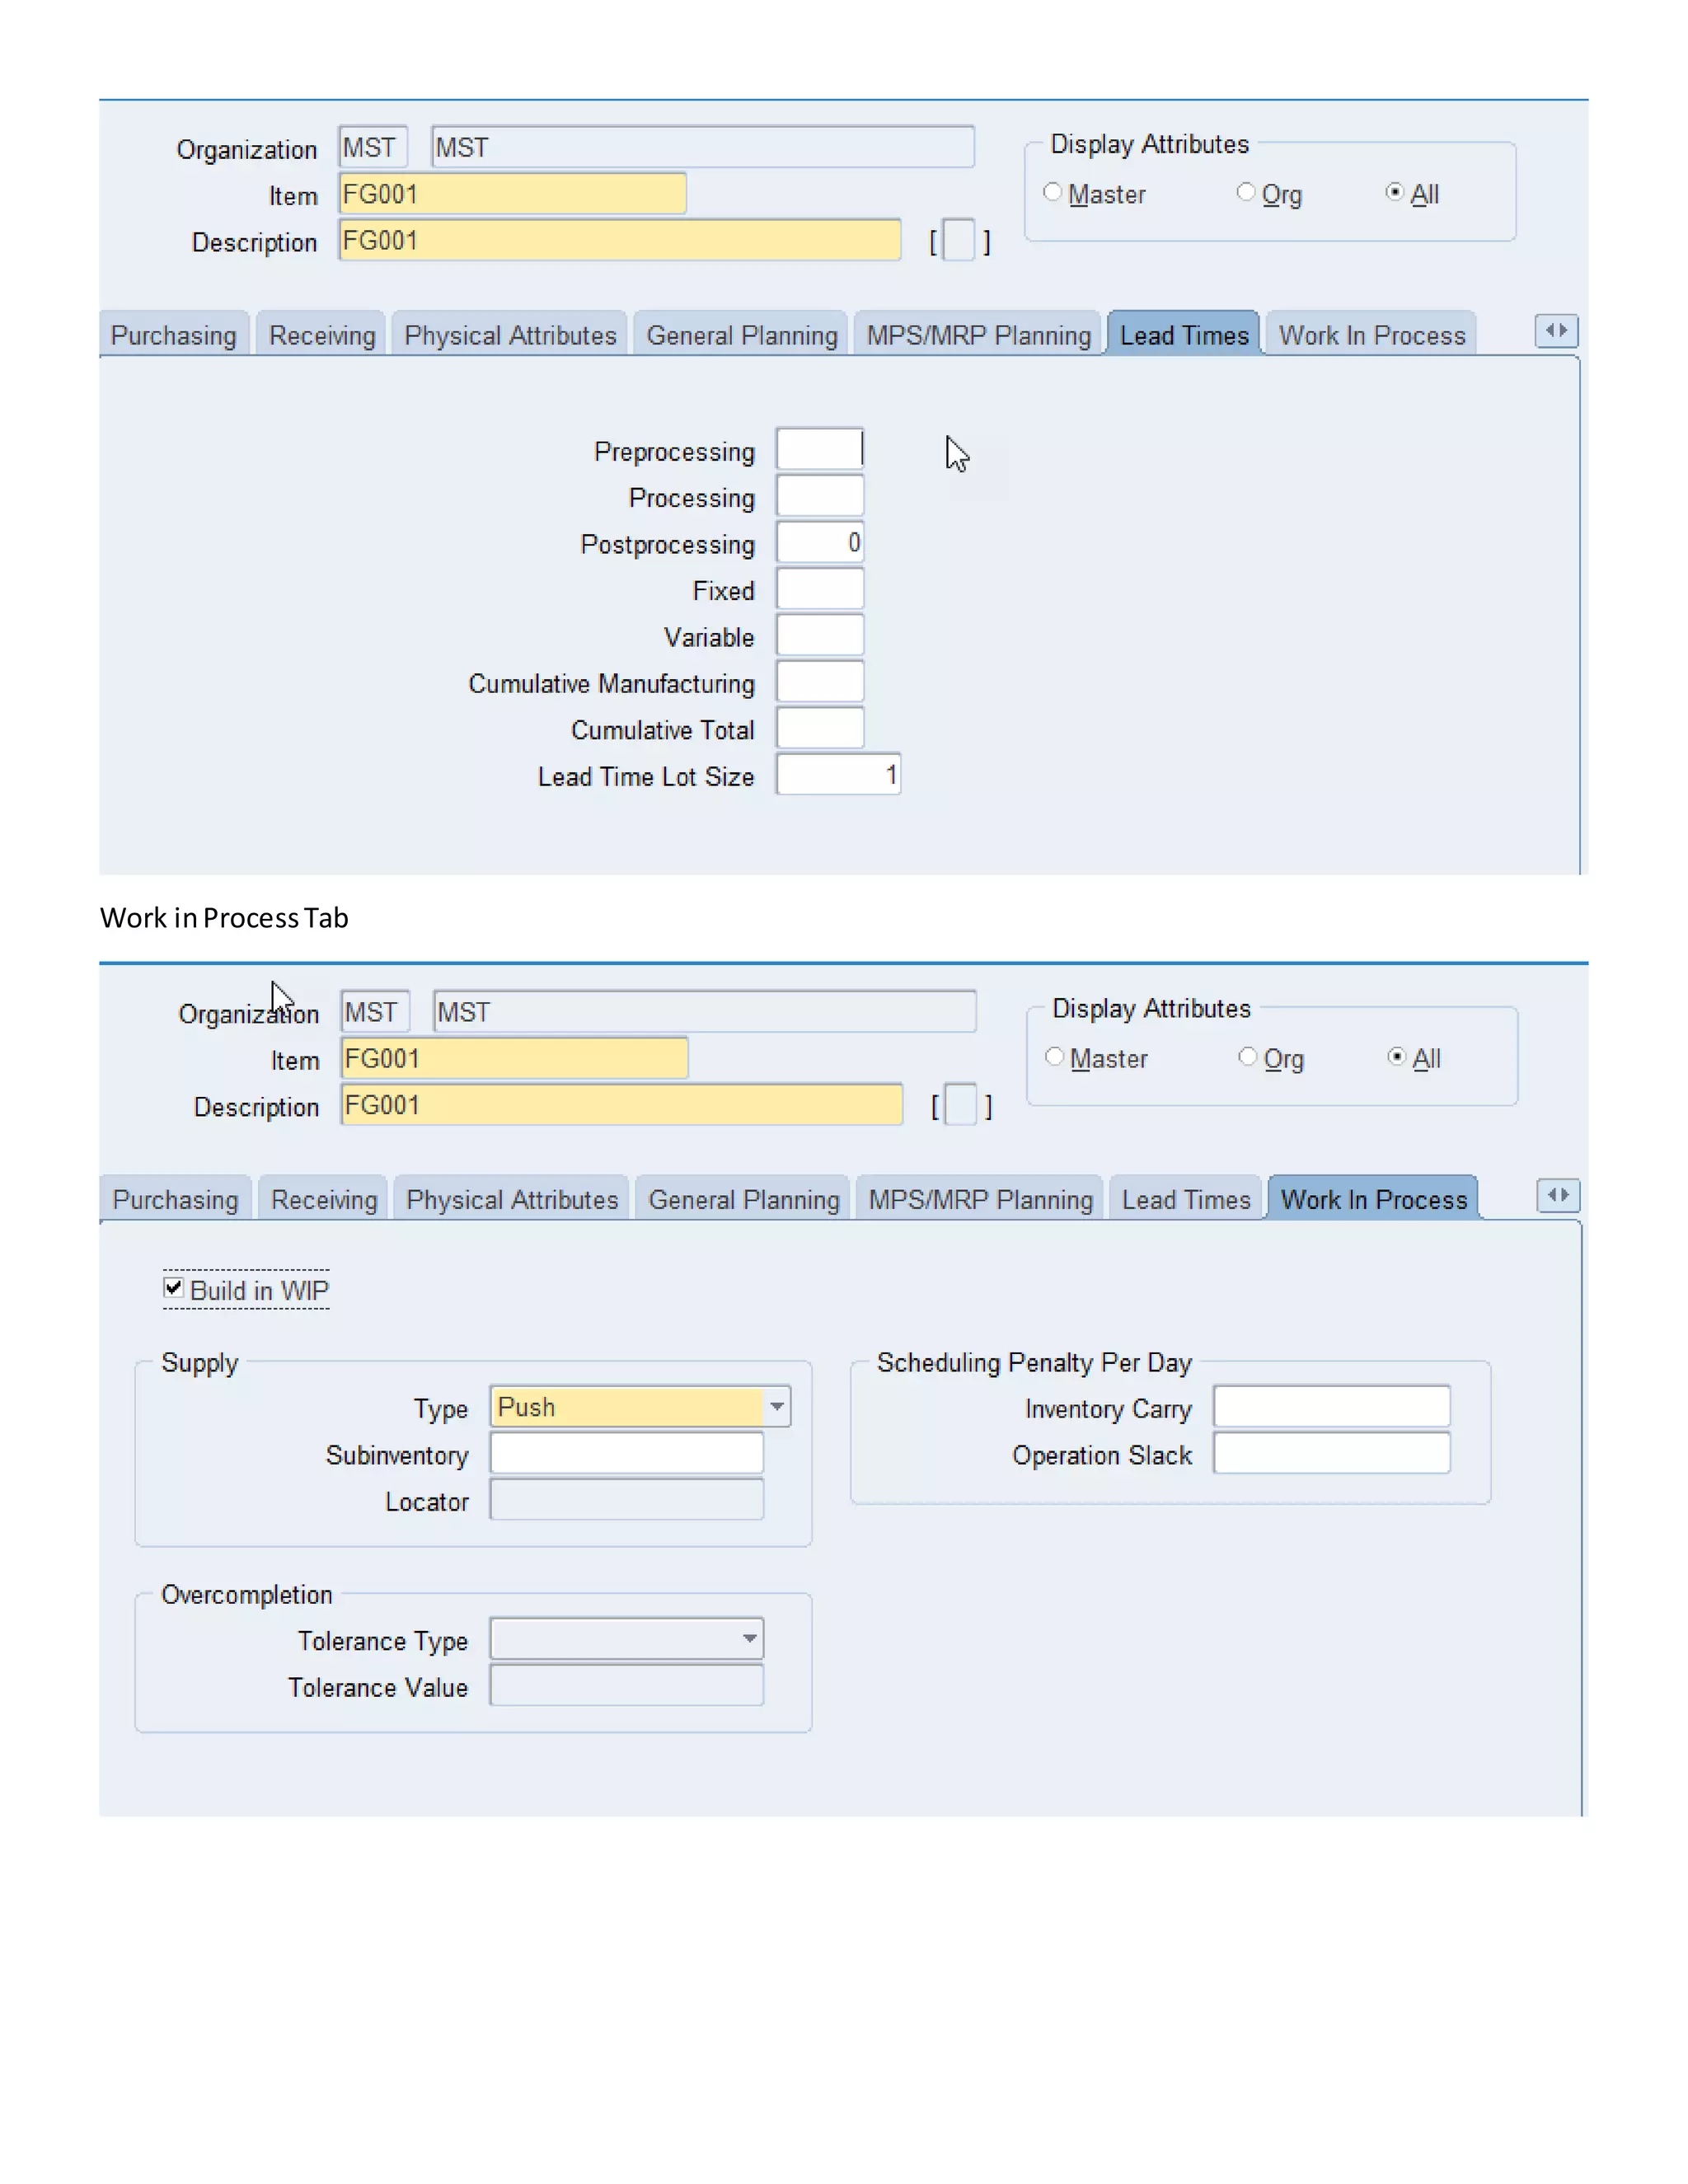Image resolution: width=1688 pixels, height=2184 pixels.
Task: Click the bracketed flexfield box in lower form
Action: point(961,1106)
